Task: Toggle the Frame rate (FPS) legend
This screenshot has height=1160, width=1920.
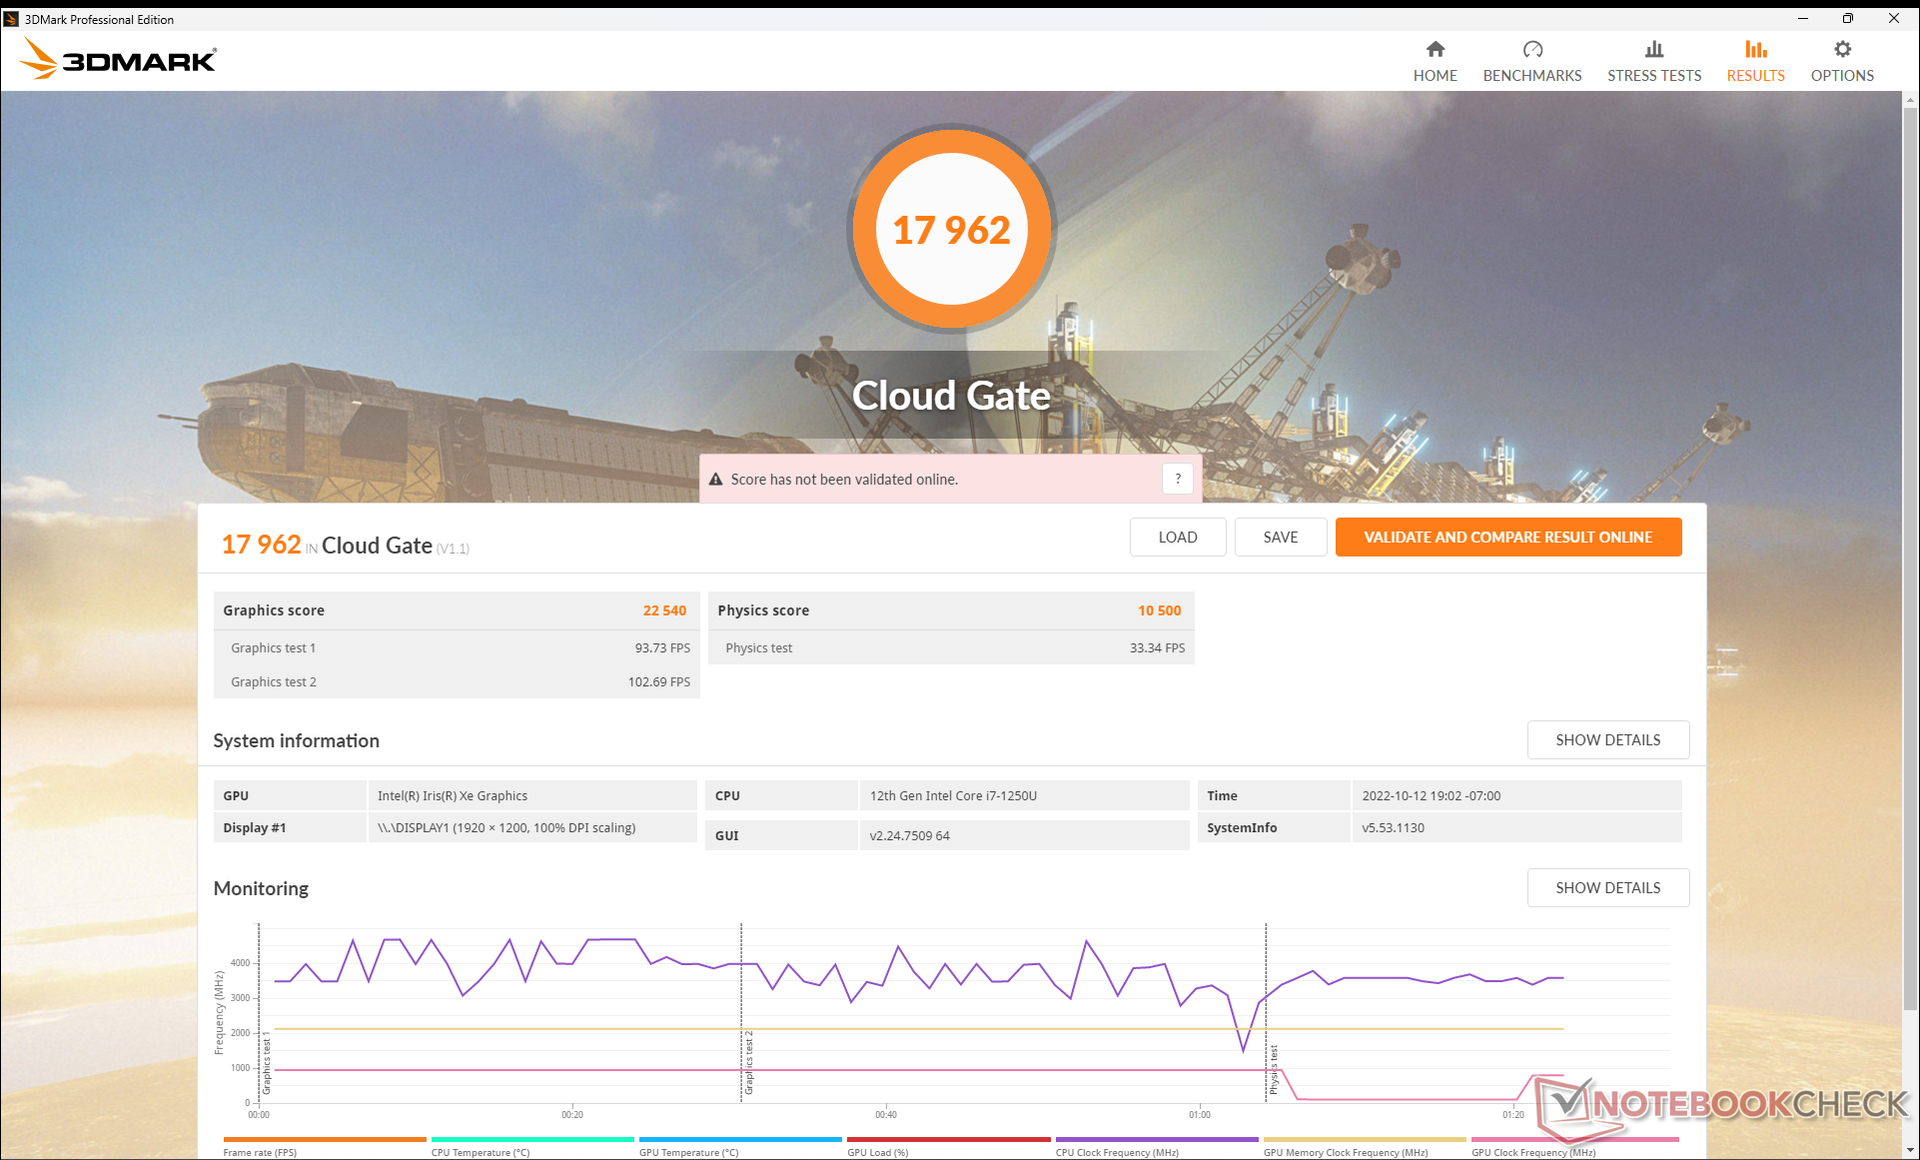Action: [x=260, y=1152]
